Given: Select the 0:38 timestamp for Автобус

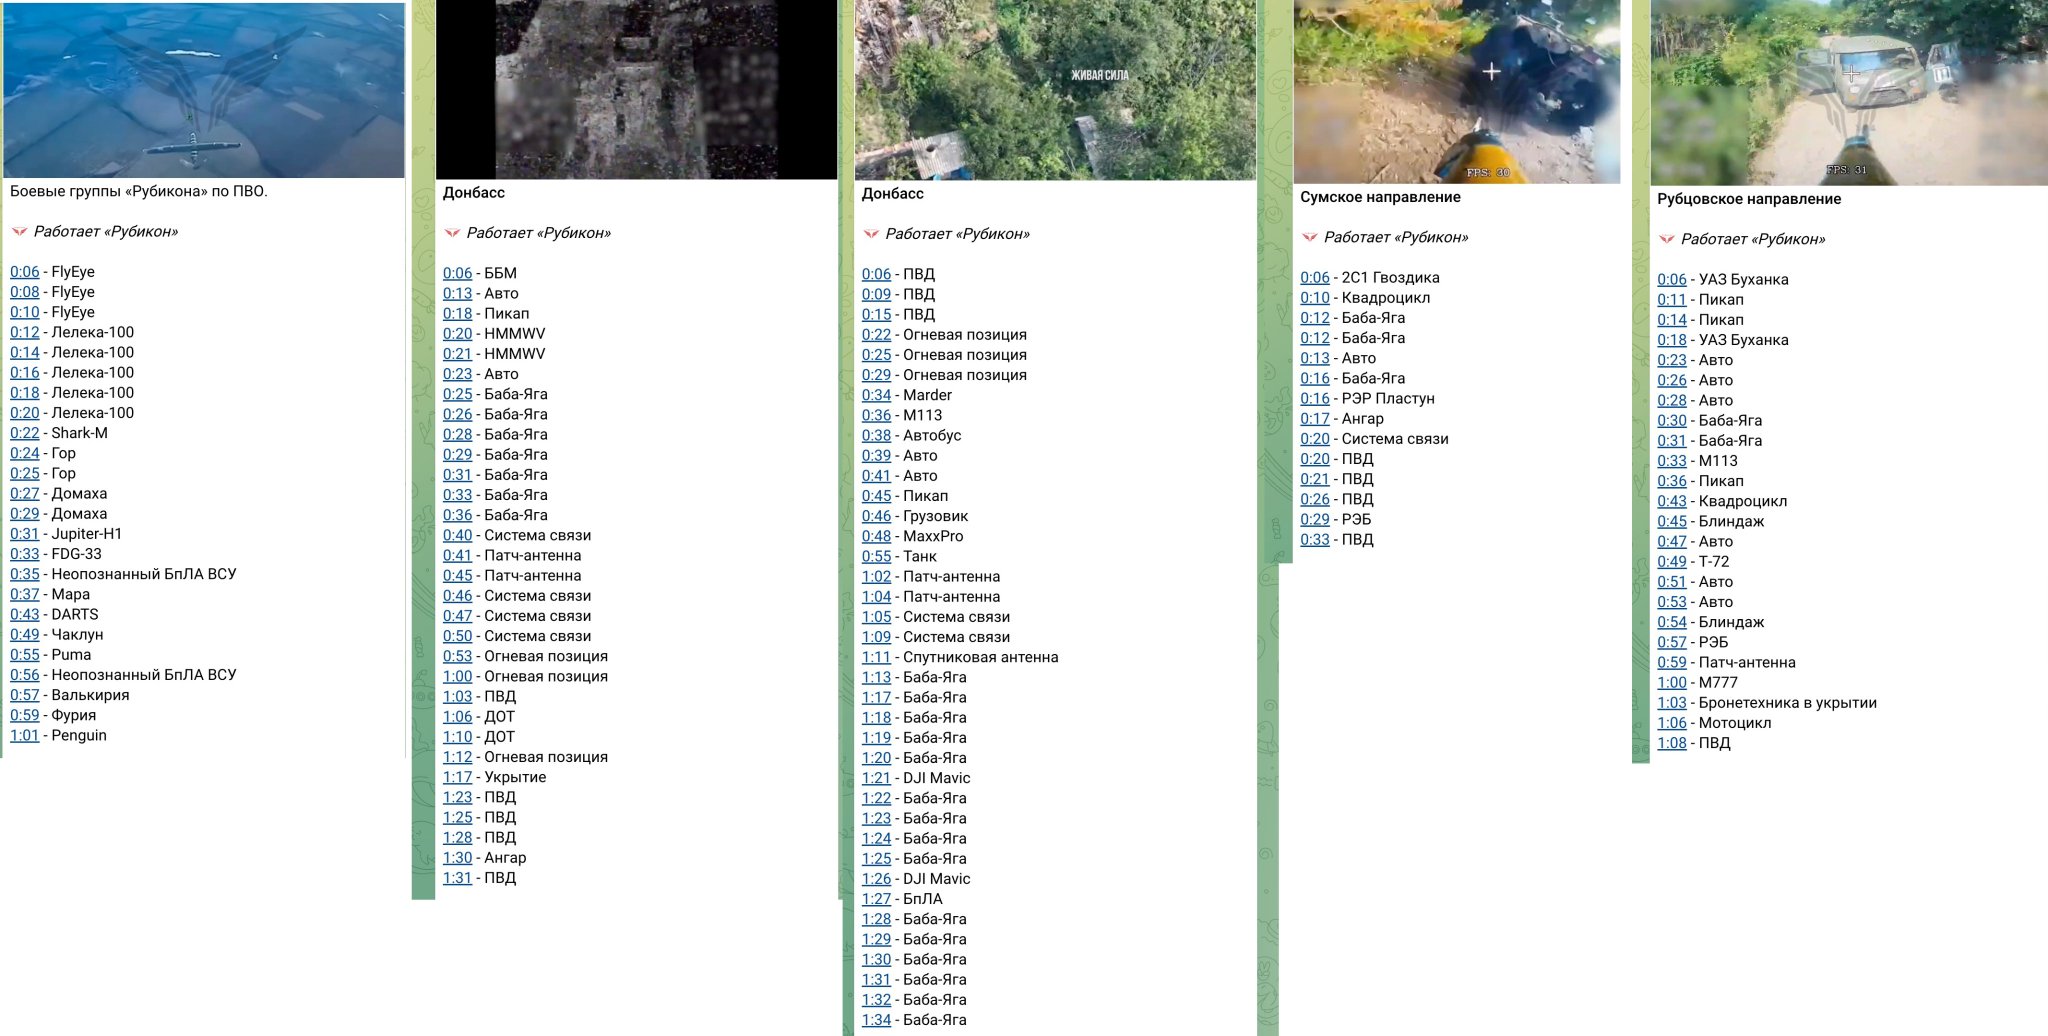Looking at the screenshot, I should pyautogui.click(x=877, y=436).
